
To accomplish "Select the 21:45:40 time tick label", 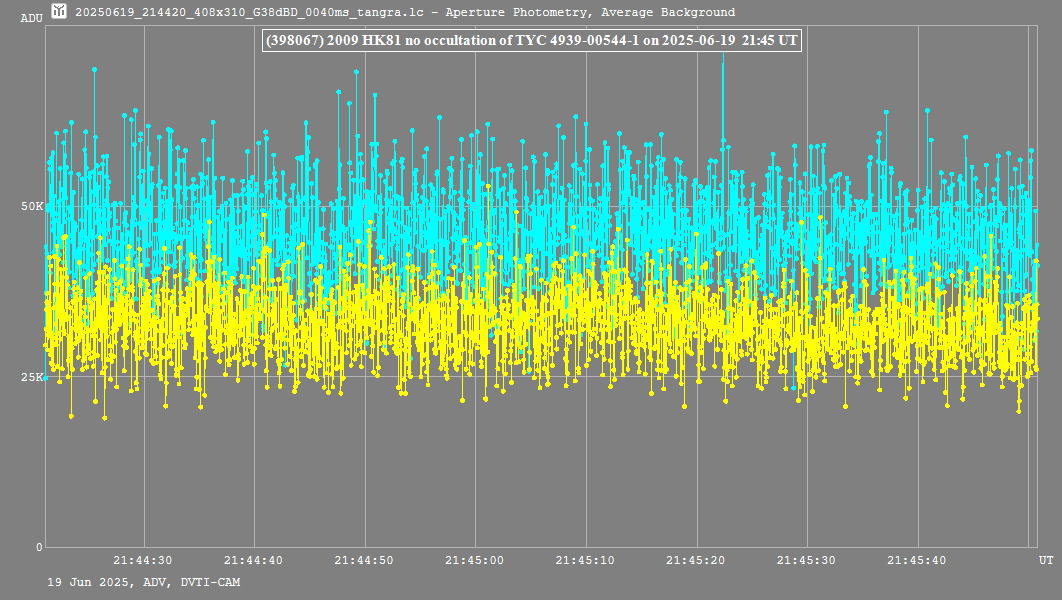I will tap(917, 561).
